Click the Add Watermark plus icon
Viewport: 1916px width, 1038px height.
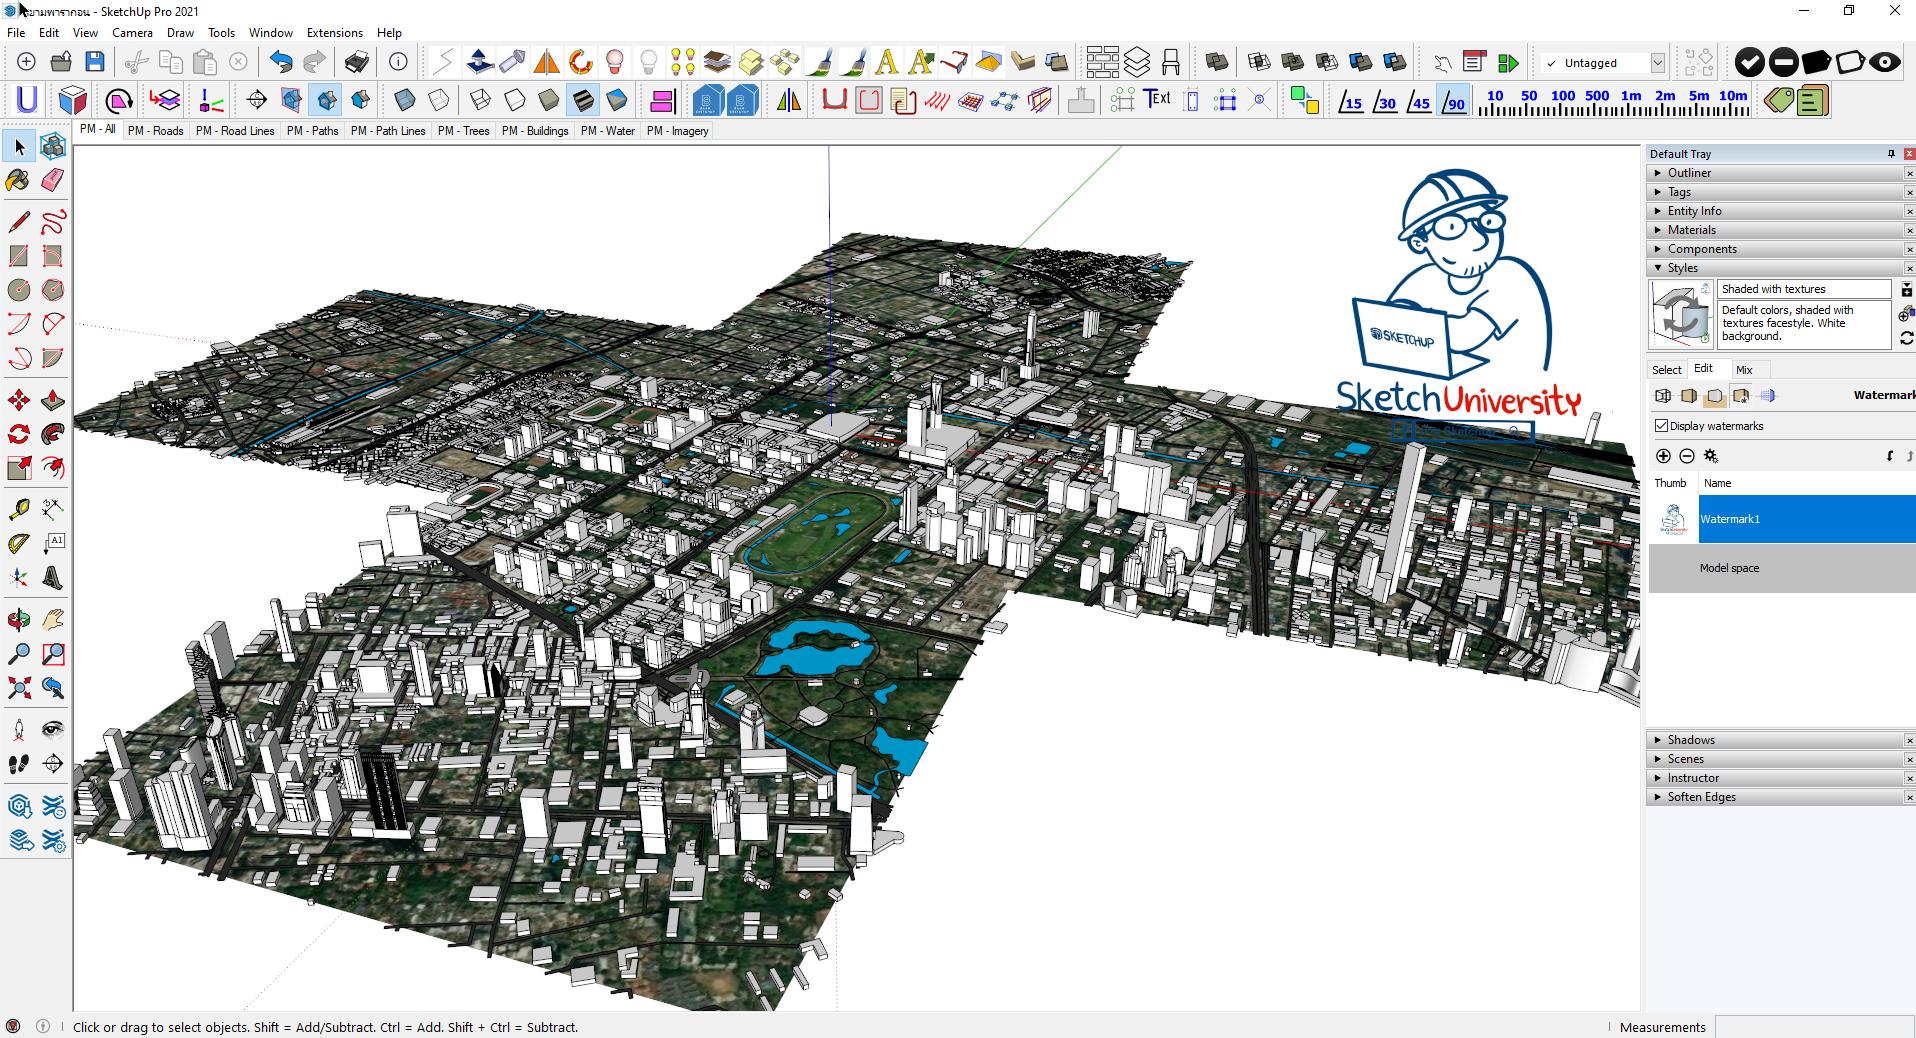pyautogui.click(x=1663, y=456)
